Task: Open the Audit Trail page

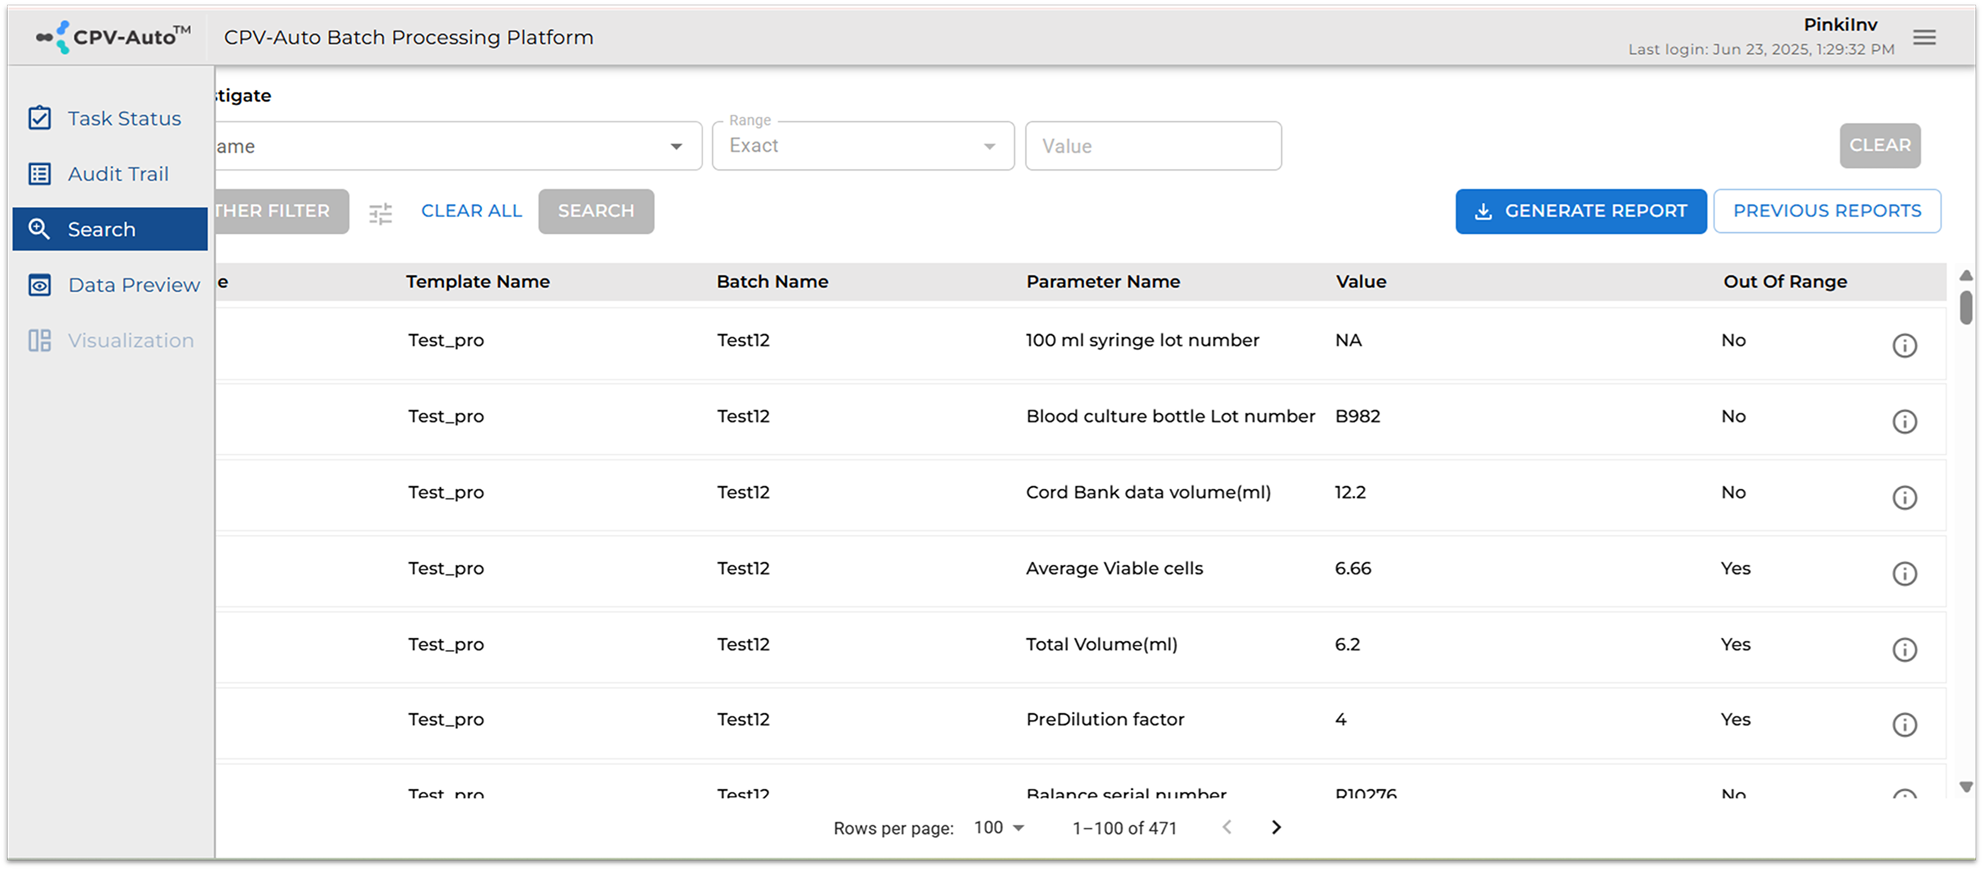Action: [x=110, y=174]
